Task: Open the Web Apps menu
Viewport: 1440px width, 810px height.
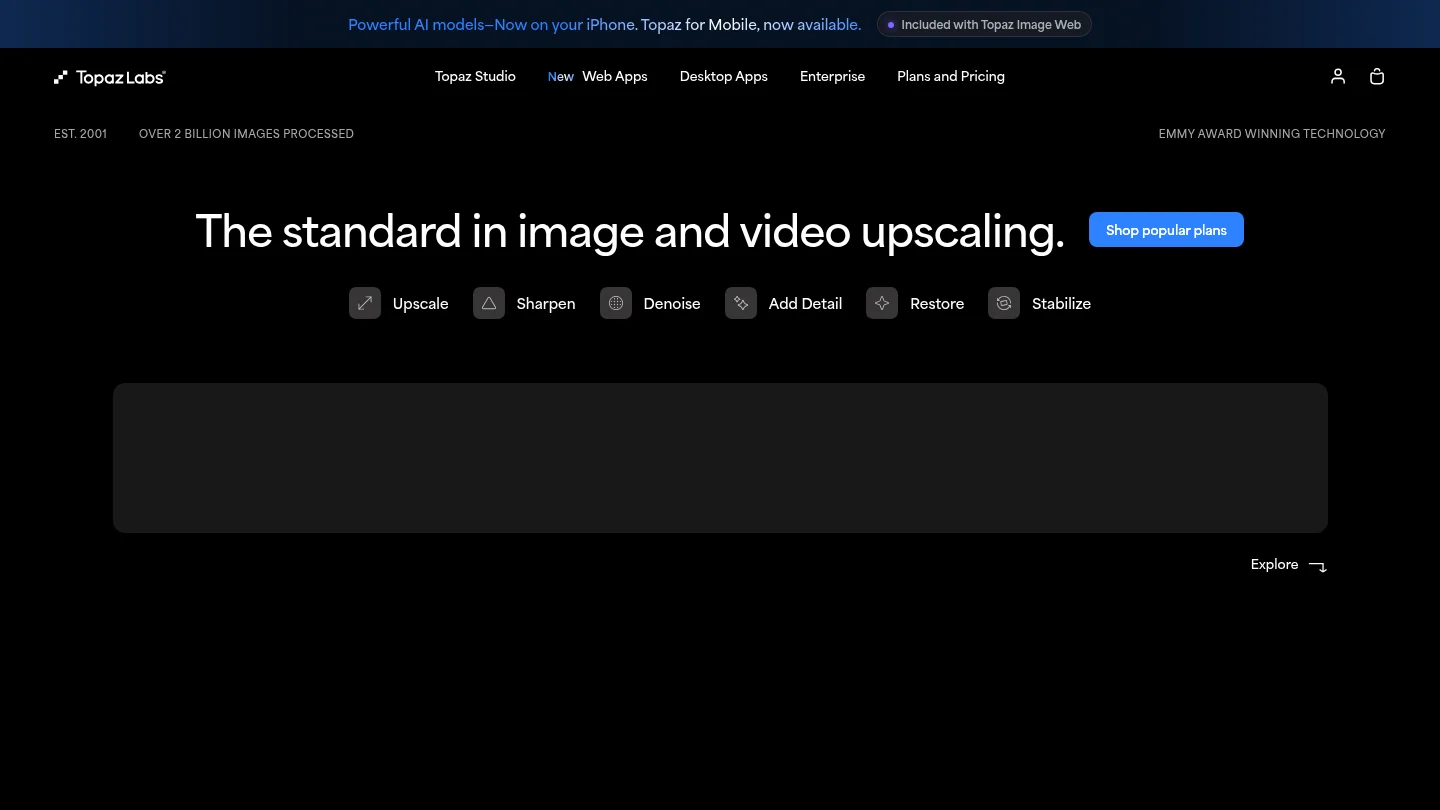Action: pos(615,76)
